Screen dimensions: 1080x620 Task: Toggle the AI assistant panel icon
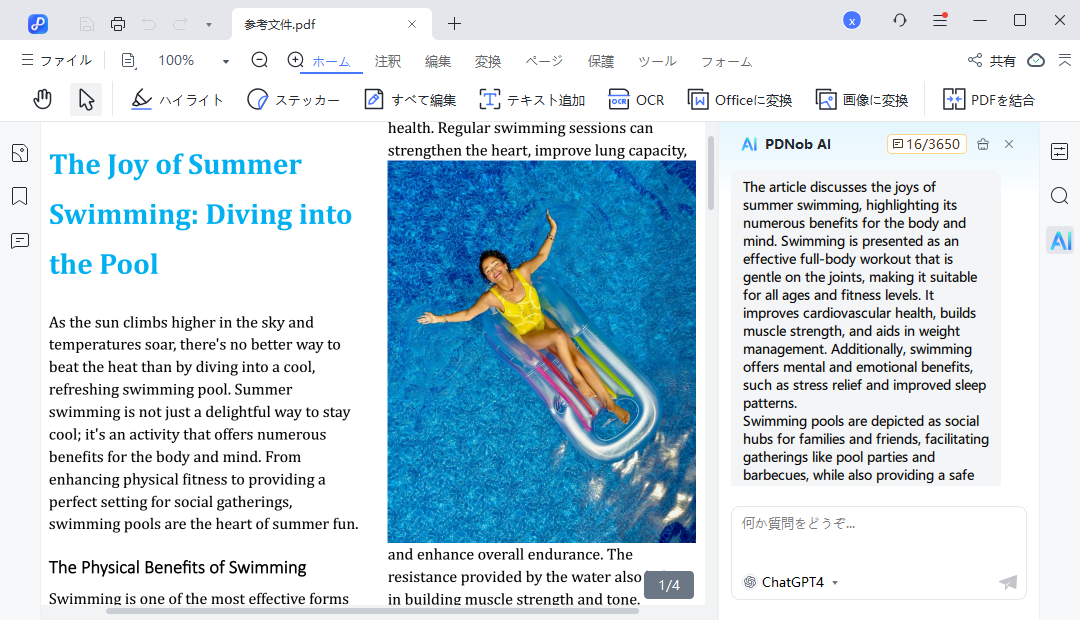point(1060,240)
